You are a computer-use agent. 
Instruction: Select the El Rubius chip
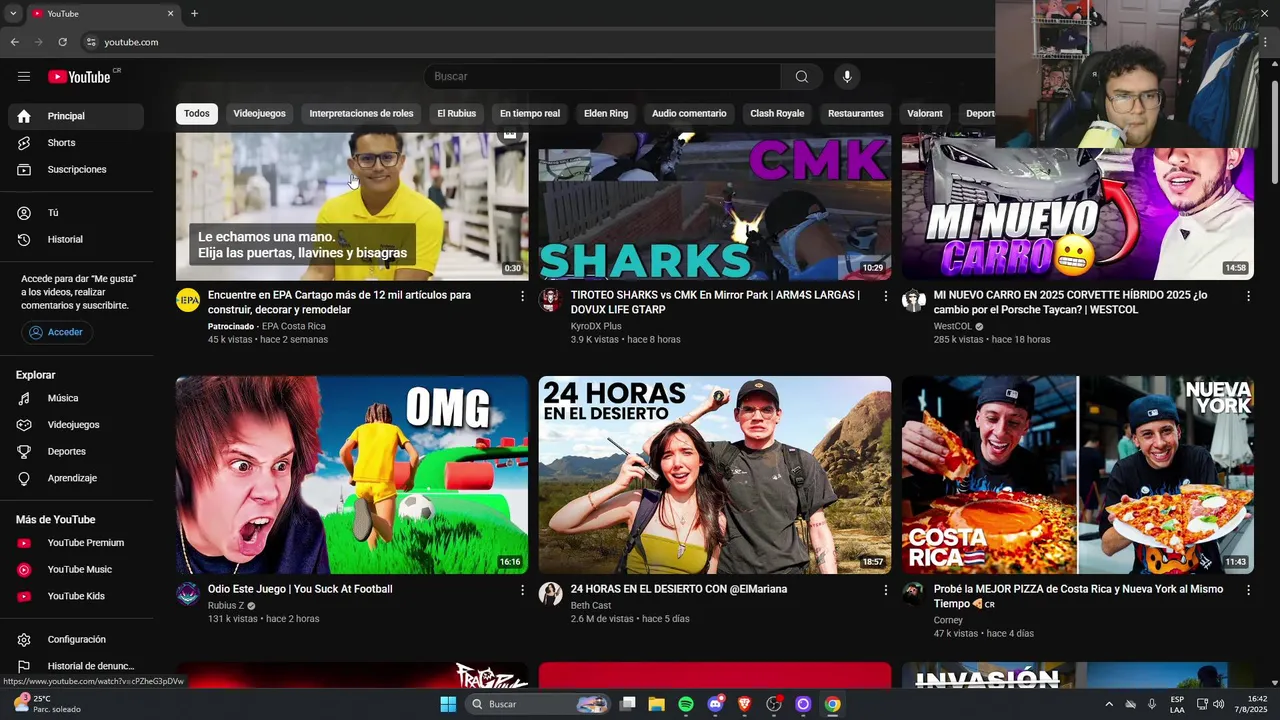(456, 113)
